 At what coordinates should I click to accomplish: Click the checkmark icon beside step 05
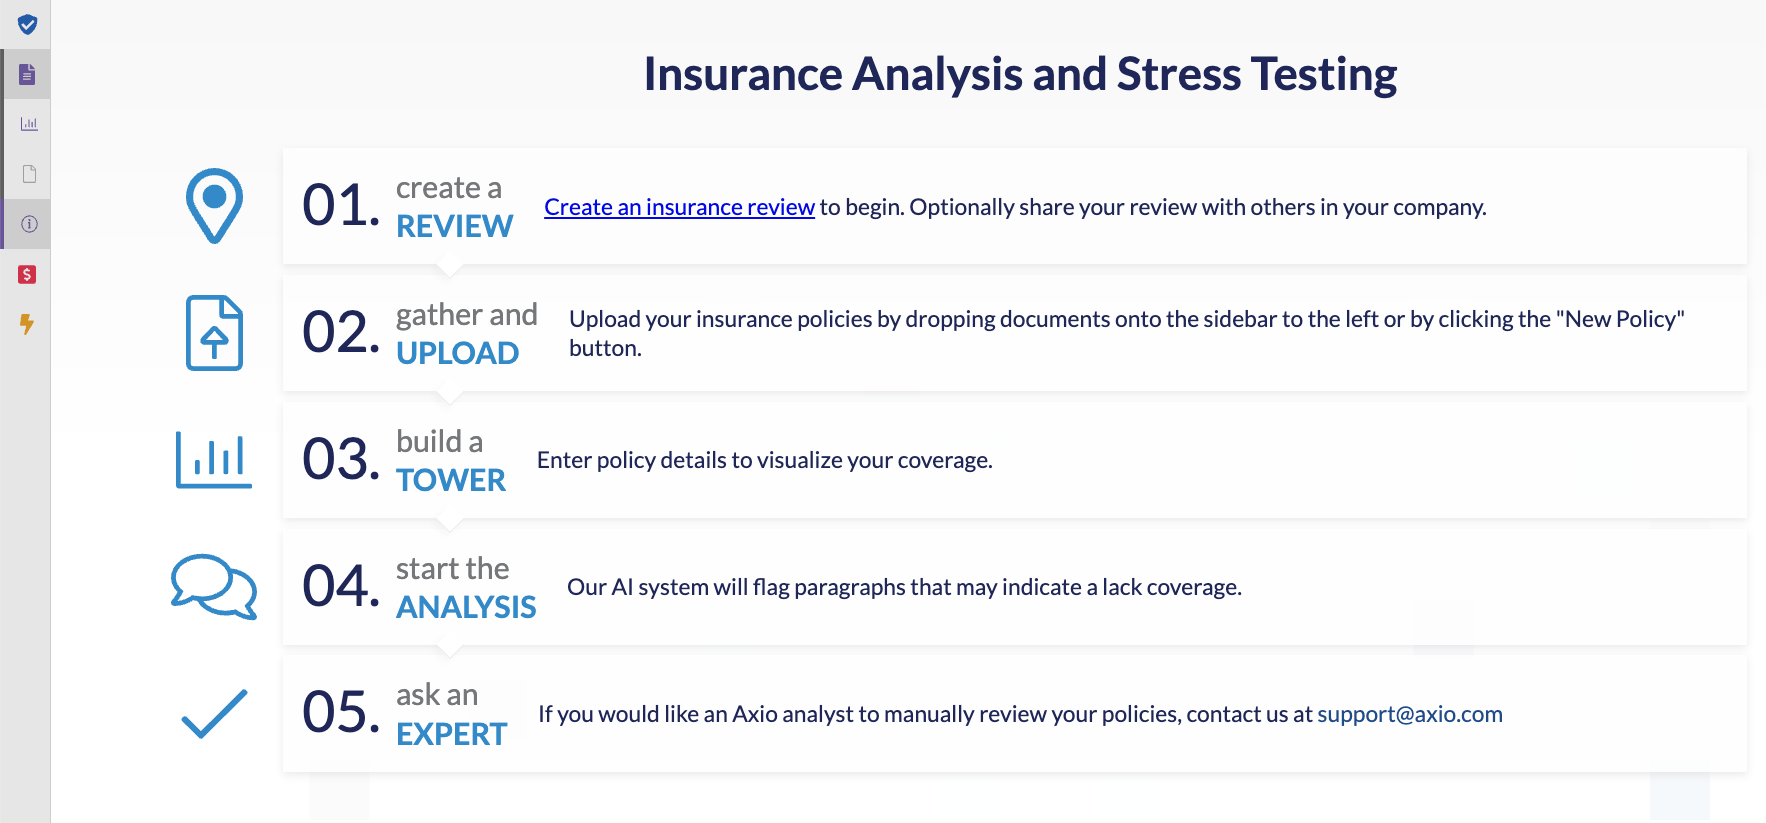[x=214, y=714]
